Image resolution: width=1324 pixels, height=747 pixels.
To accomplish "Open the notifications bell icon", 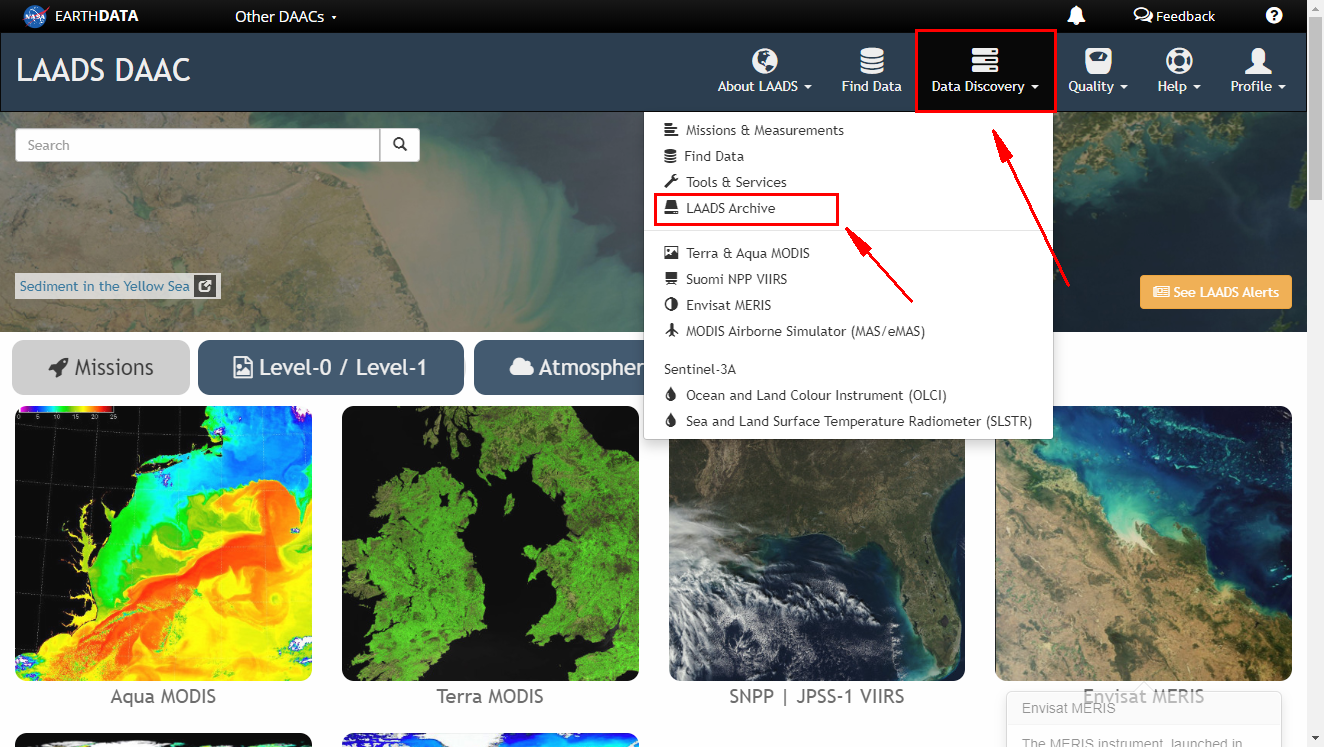I will pyautogui.click(x=1076, y=15).
